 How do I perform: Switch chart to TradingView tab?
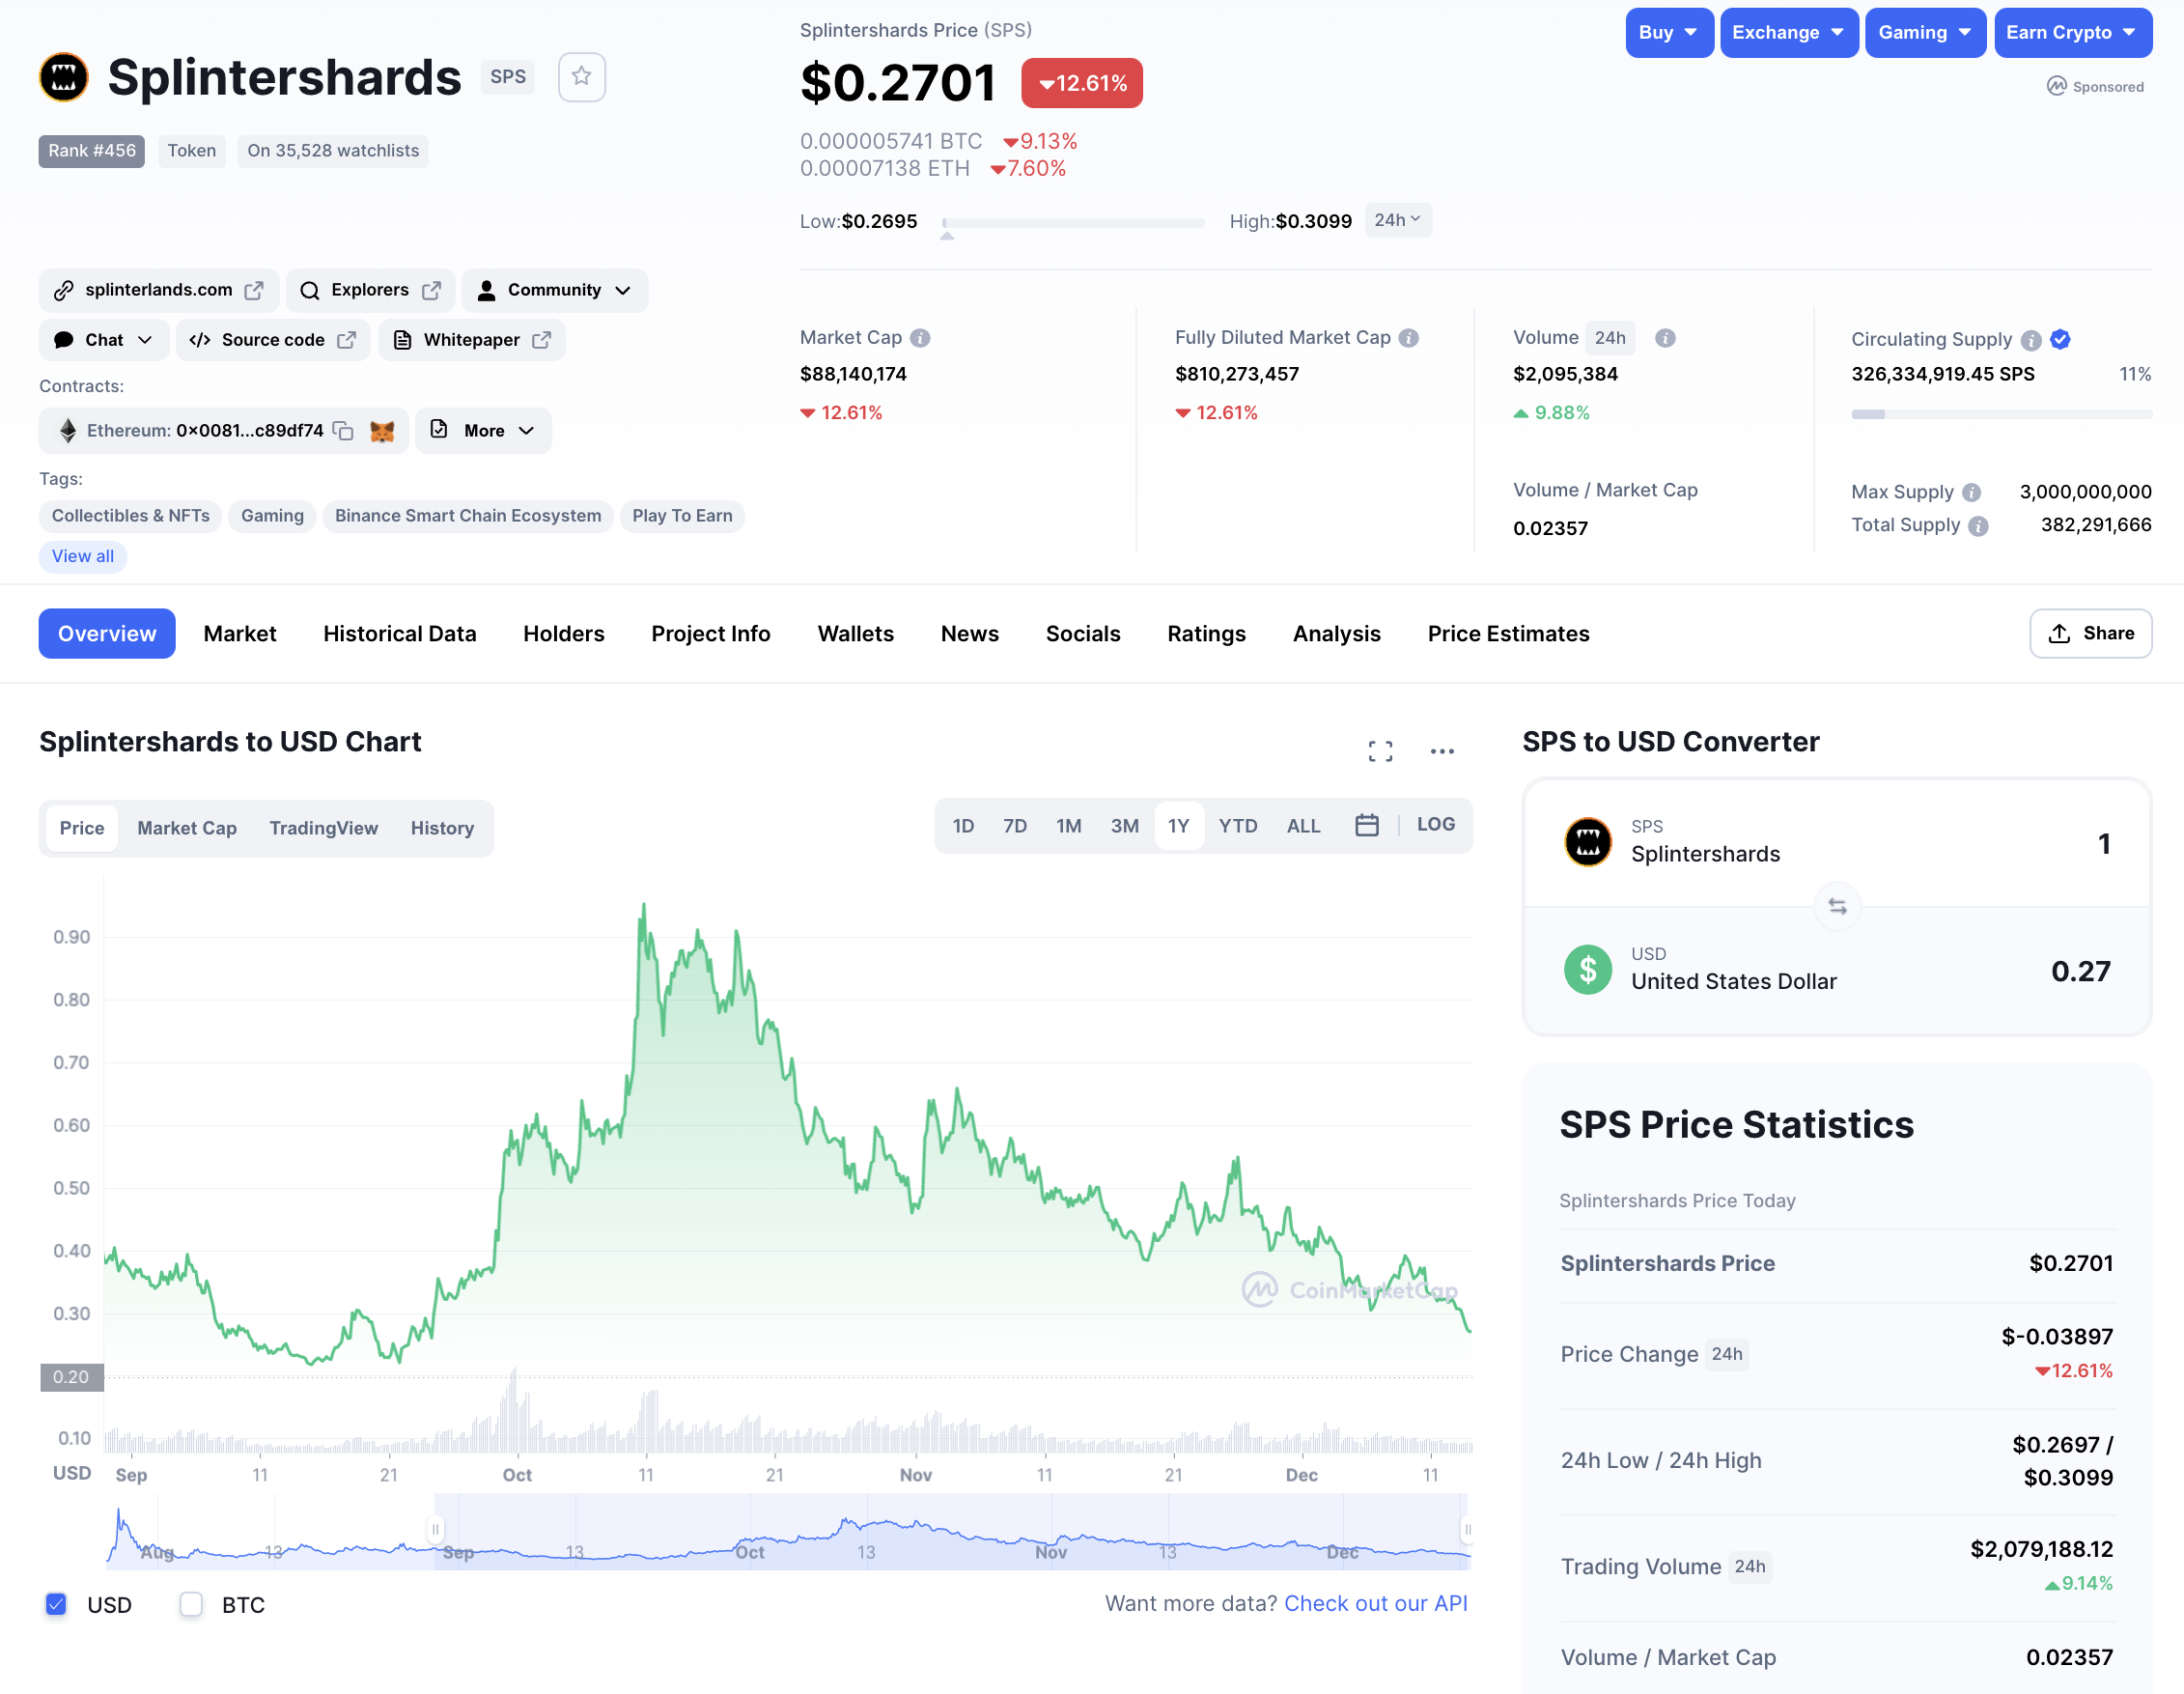click(x=324, y=828)
